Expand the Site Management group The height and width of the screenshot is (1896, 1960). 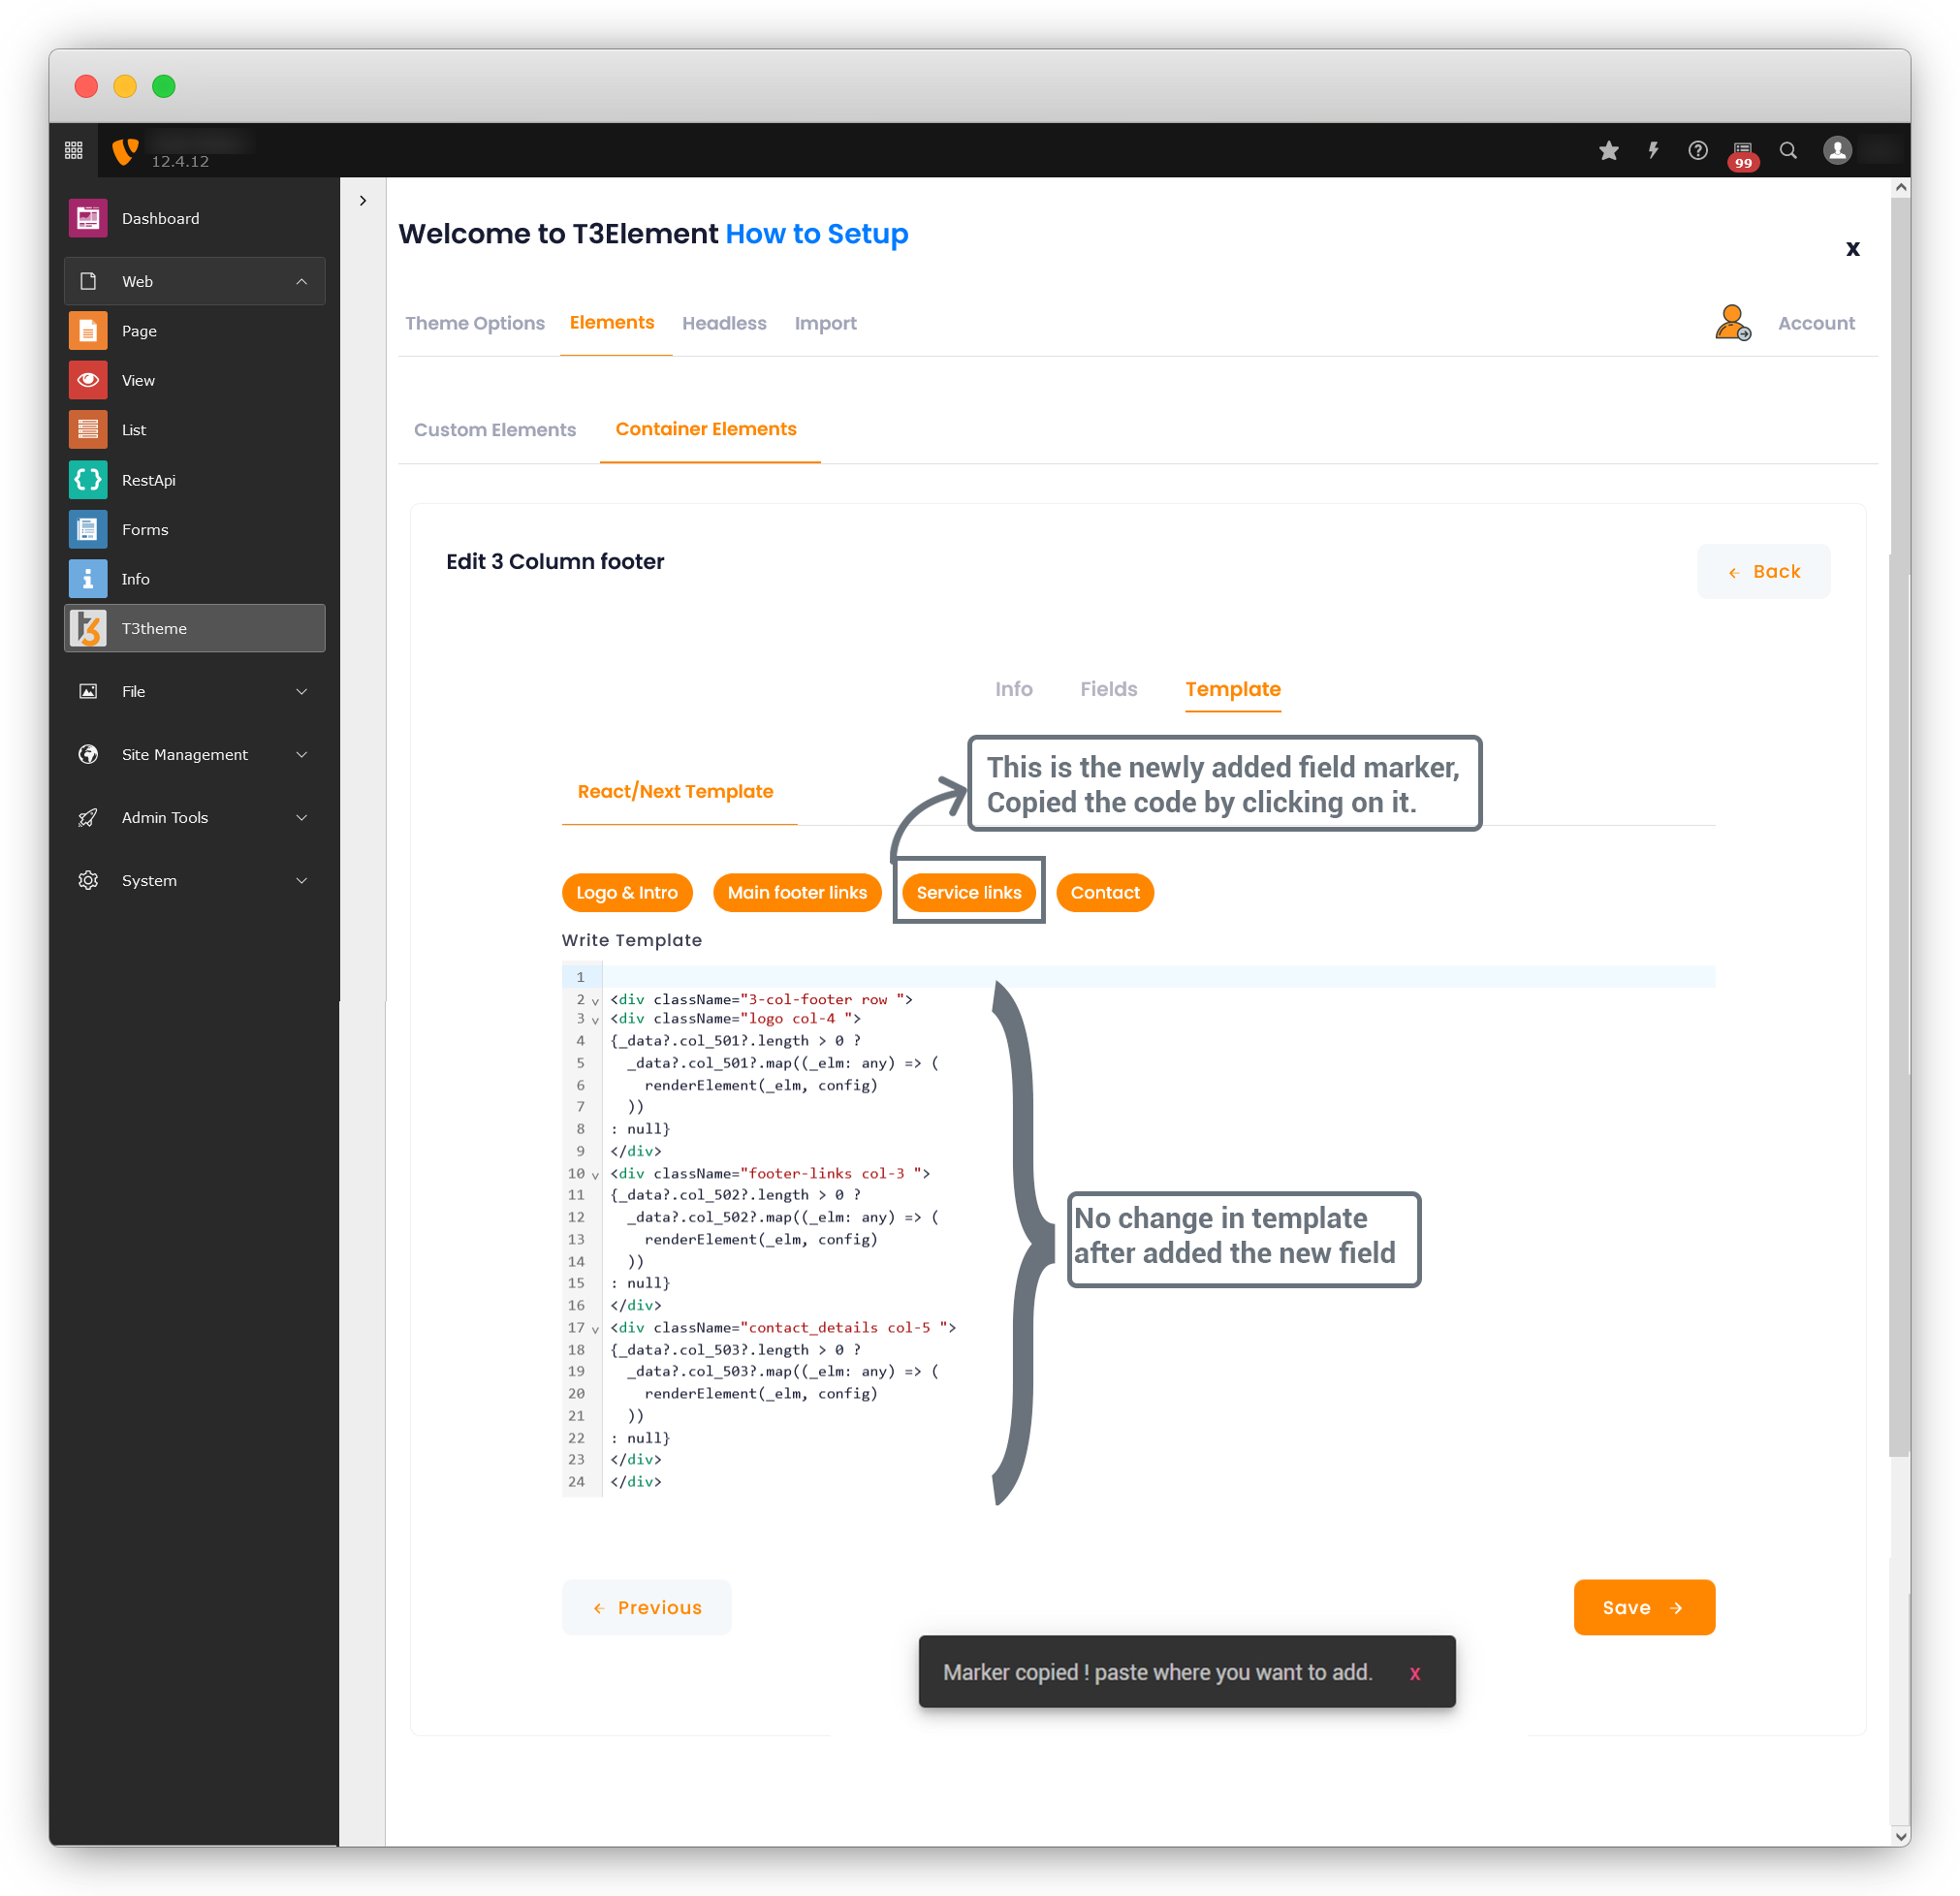(x=195, y=754)
